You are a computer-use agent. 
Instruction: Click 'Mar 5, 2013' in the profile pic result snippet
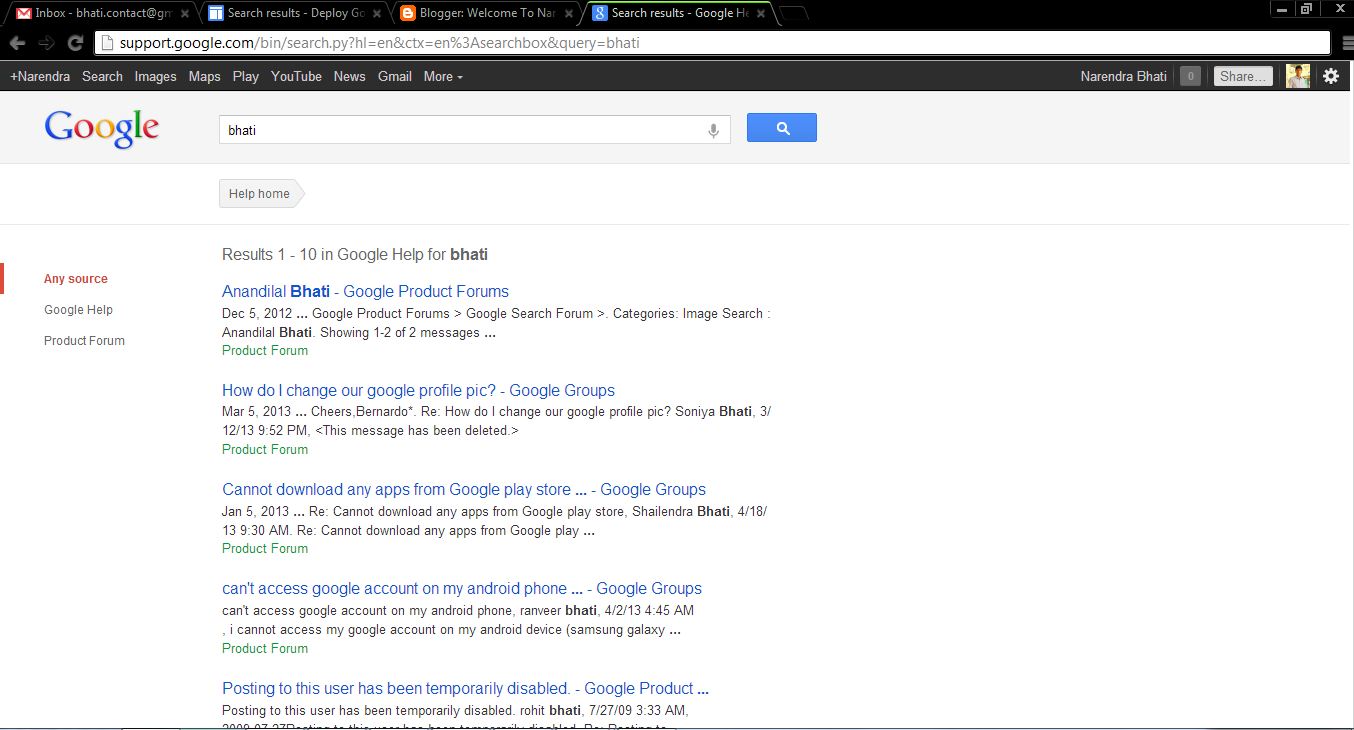pyautogui.click(x=257, y=411)
